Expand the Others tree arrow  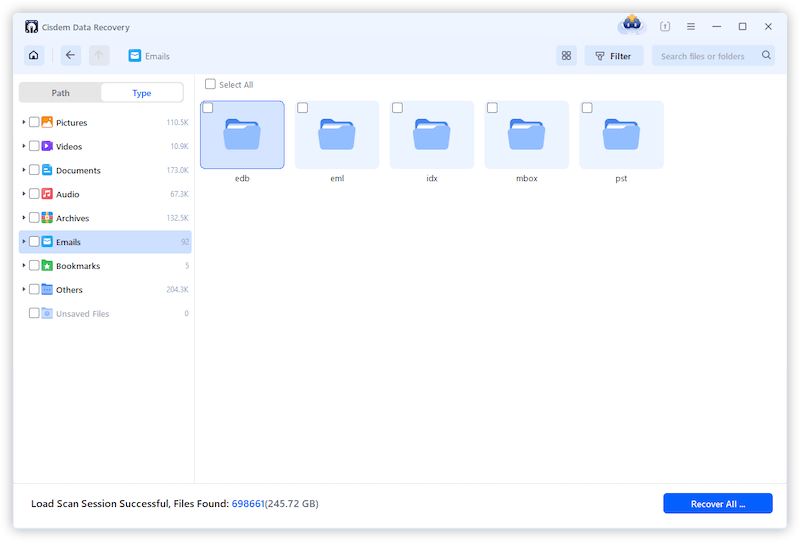point(23,289)
